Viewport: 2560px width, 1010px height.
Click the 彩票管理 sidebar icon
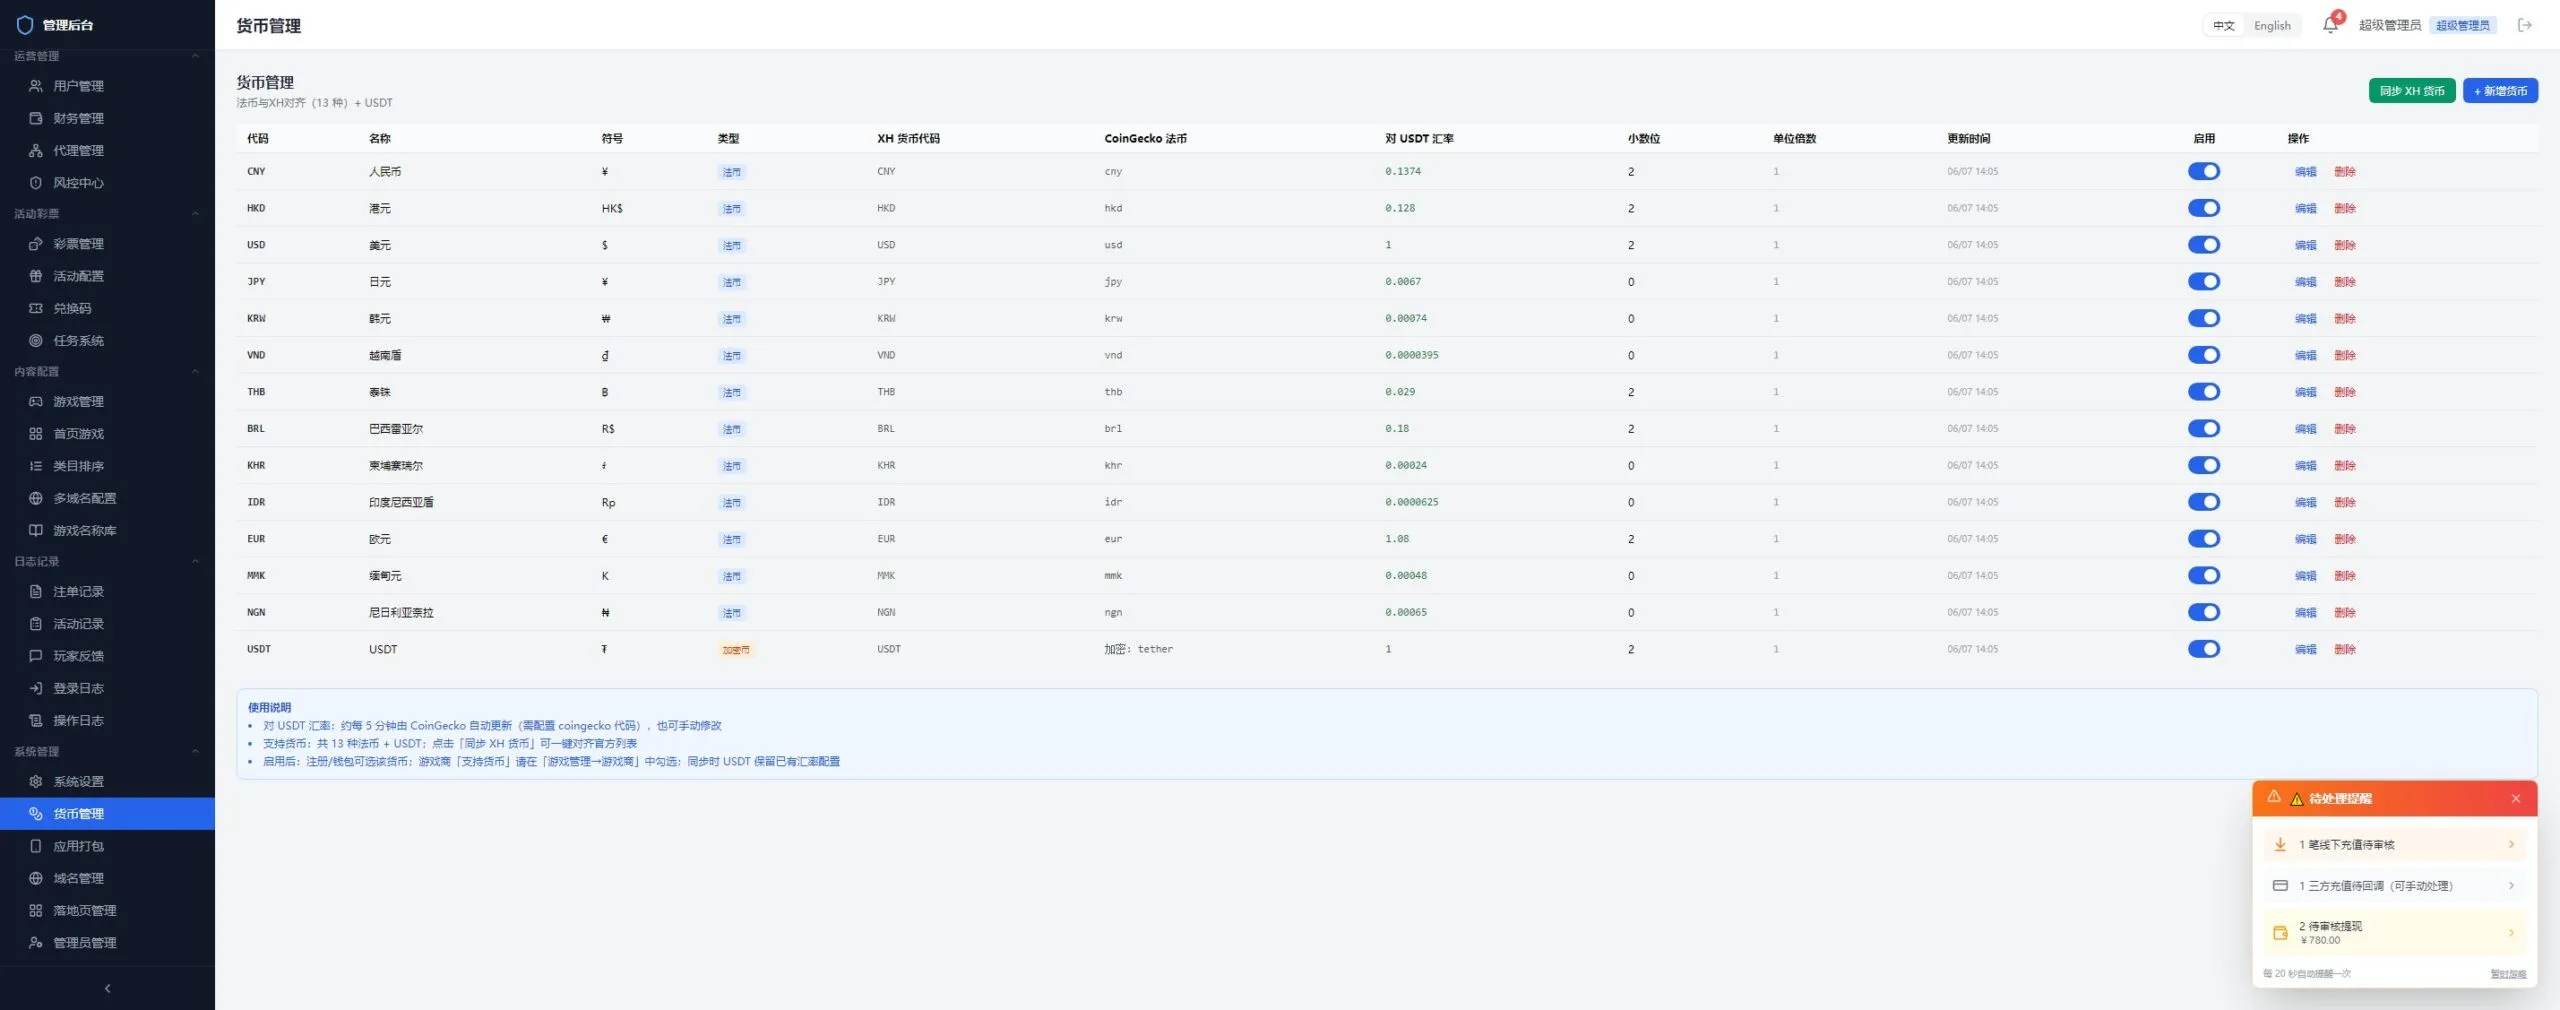pos(36,244)
